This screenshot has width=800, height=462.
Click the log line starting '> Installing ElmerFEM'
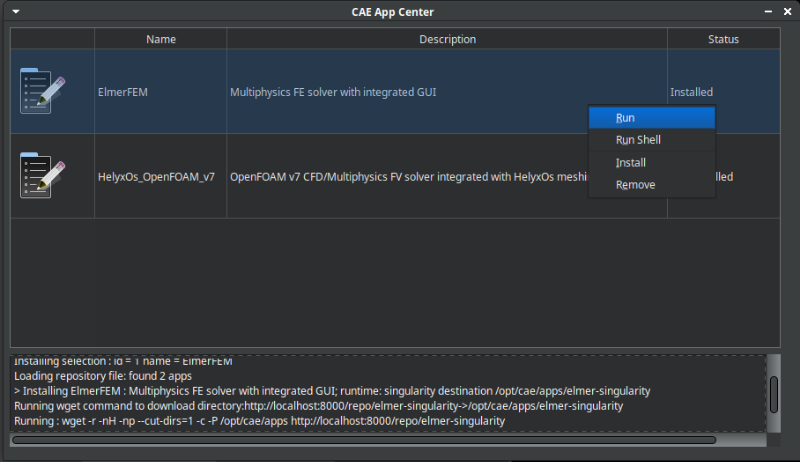pos(332,391)
